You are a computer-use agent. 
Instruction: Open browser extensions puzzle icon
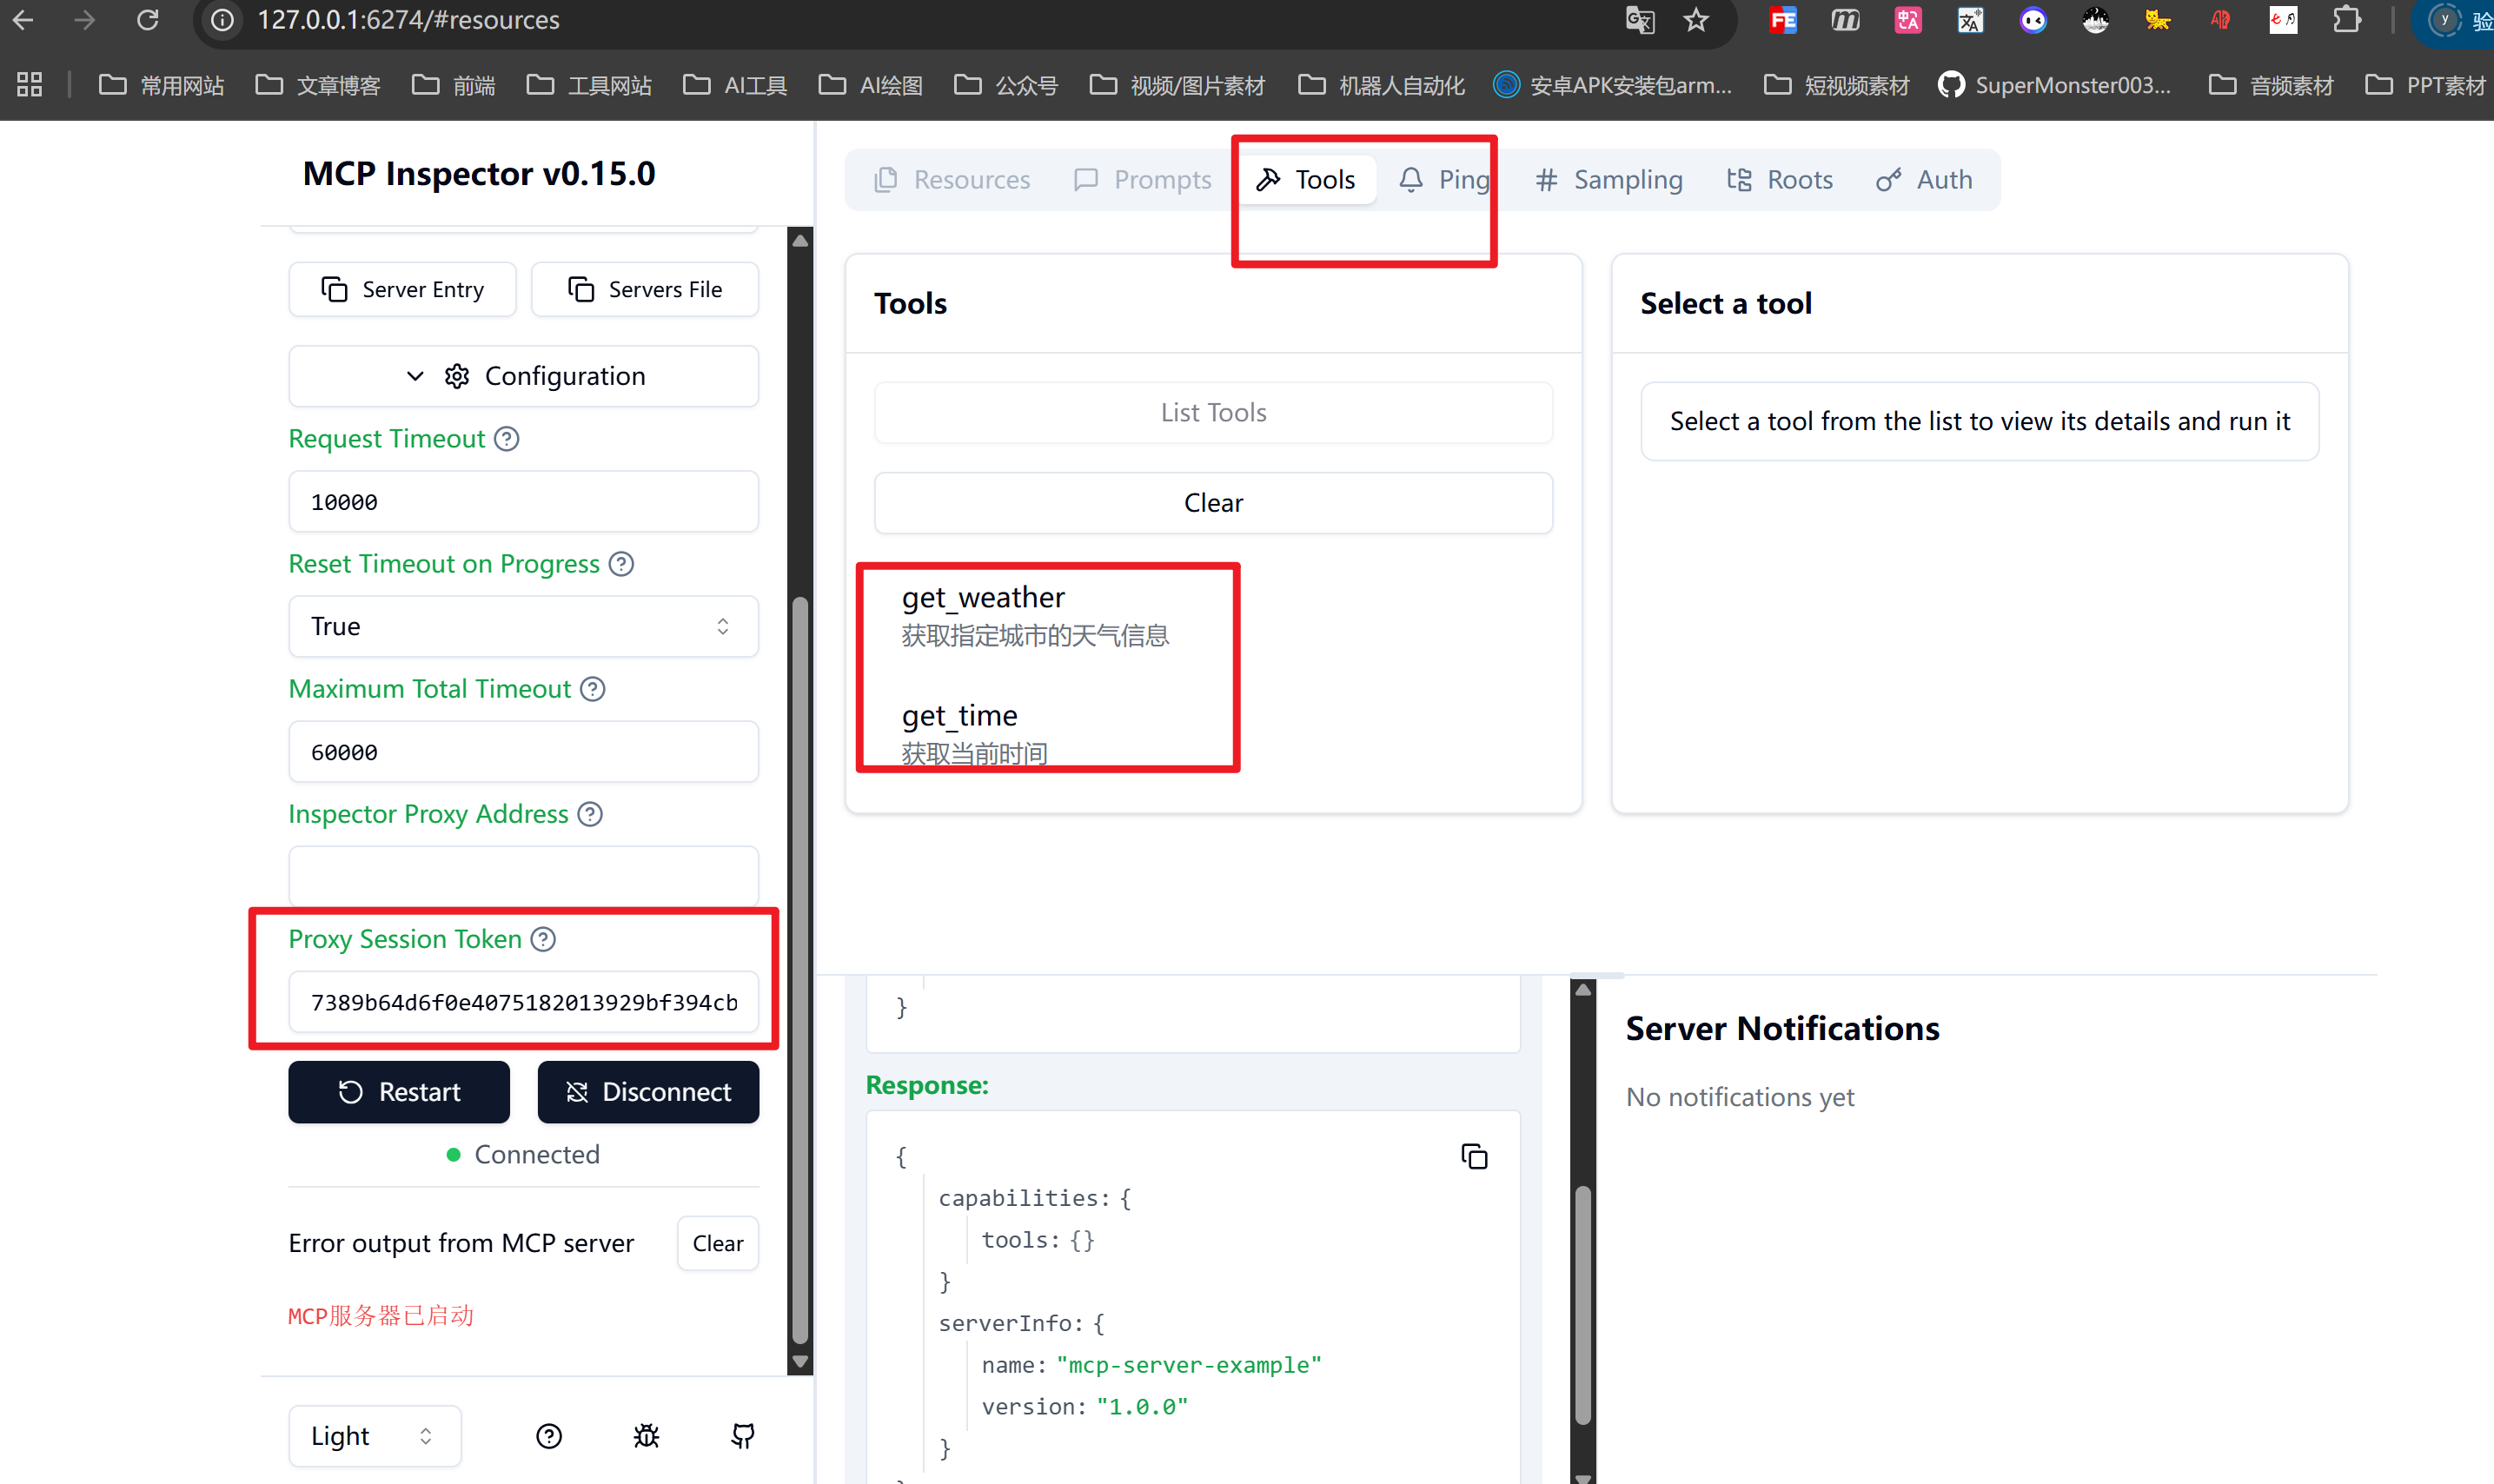[x=2346, y=20]
